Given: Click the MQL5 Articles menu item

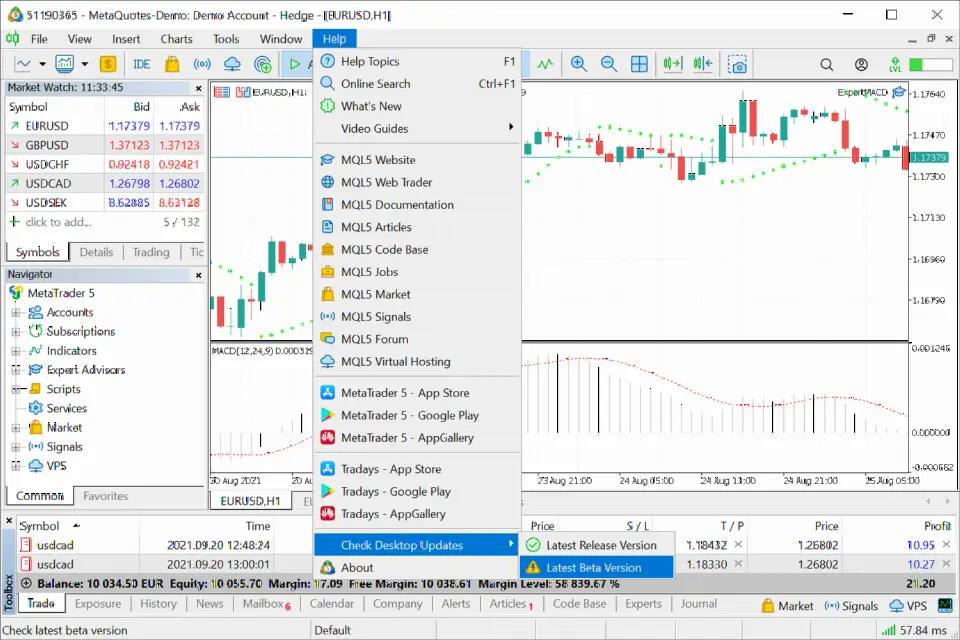Looking at the screenshot, I should point(418,227).
